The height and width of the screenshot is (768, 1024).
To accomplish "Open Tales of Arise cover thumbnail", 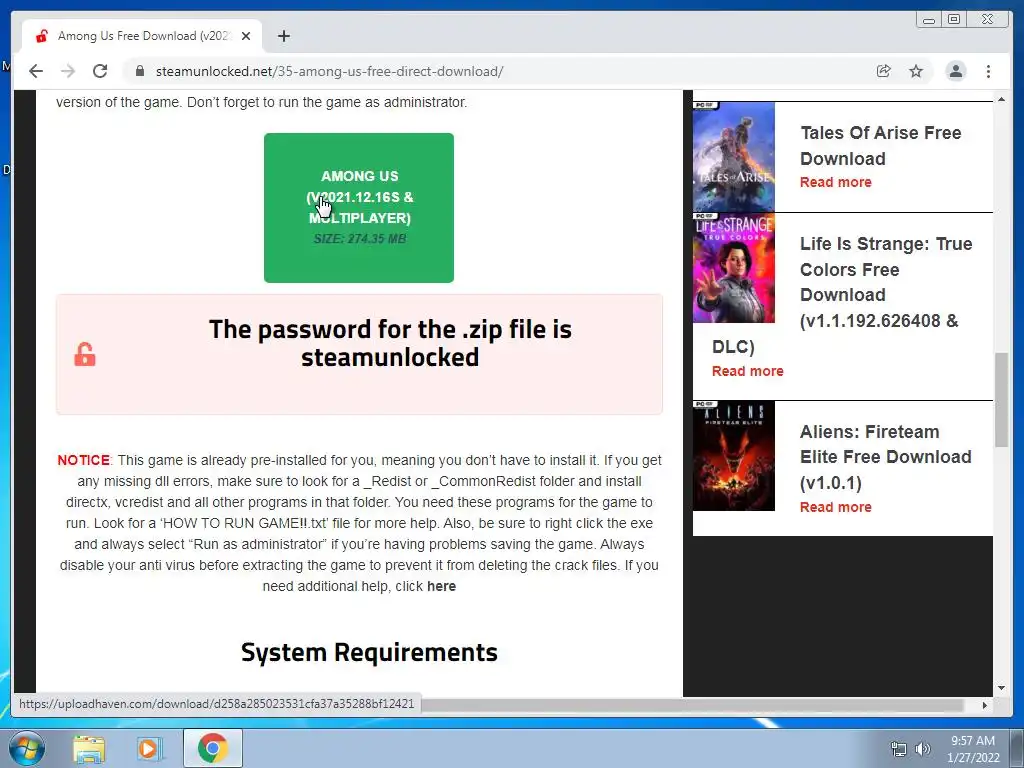I will 733,157.
